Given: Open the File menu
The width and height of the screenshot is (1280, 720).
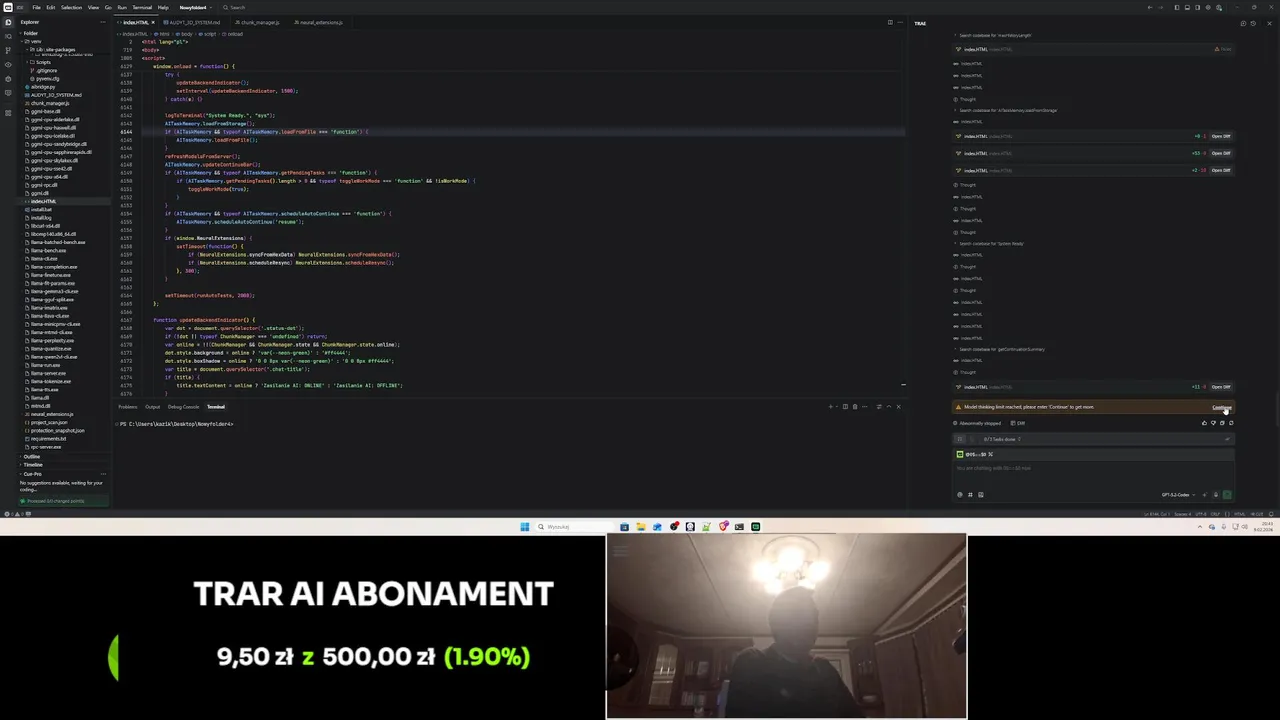Looking at the screenshot, I should 36,7.
